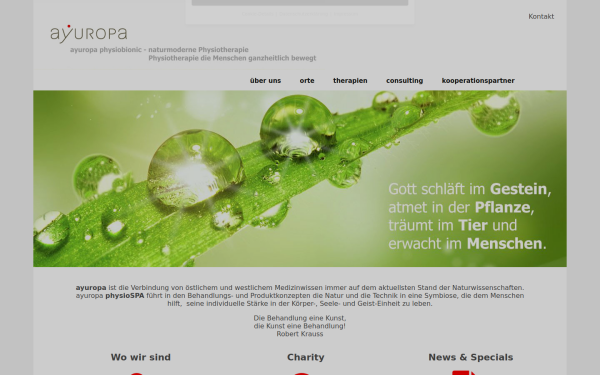
Task: Click the Wo wir sind heading
Action: 141,357
